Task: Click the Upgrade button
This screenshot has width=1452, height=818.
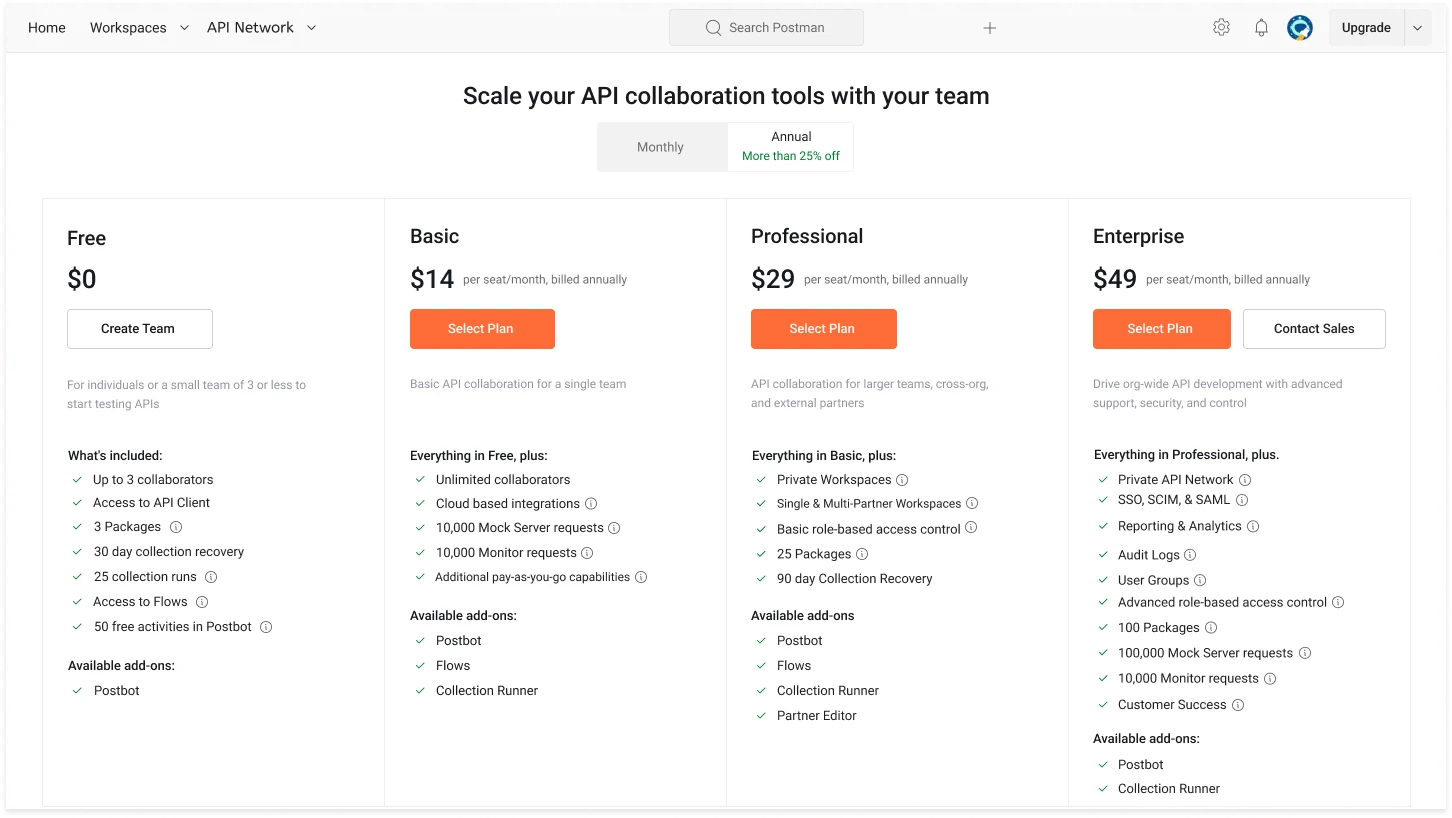Action: pyautogui.click(x=1365, y=28)
